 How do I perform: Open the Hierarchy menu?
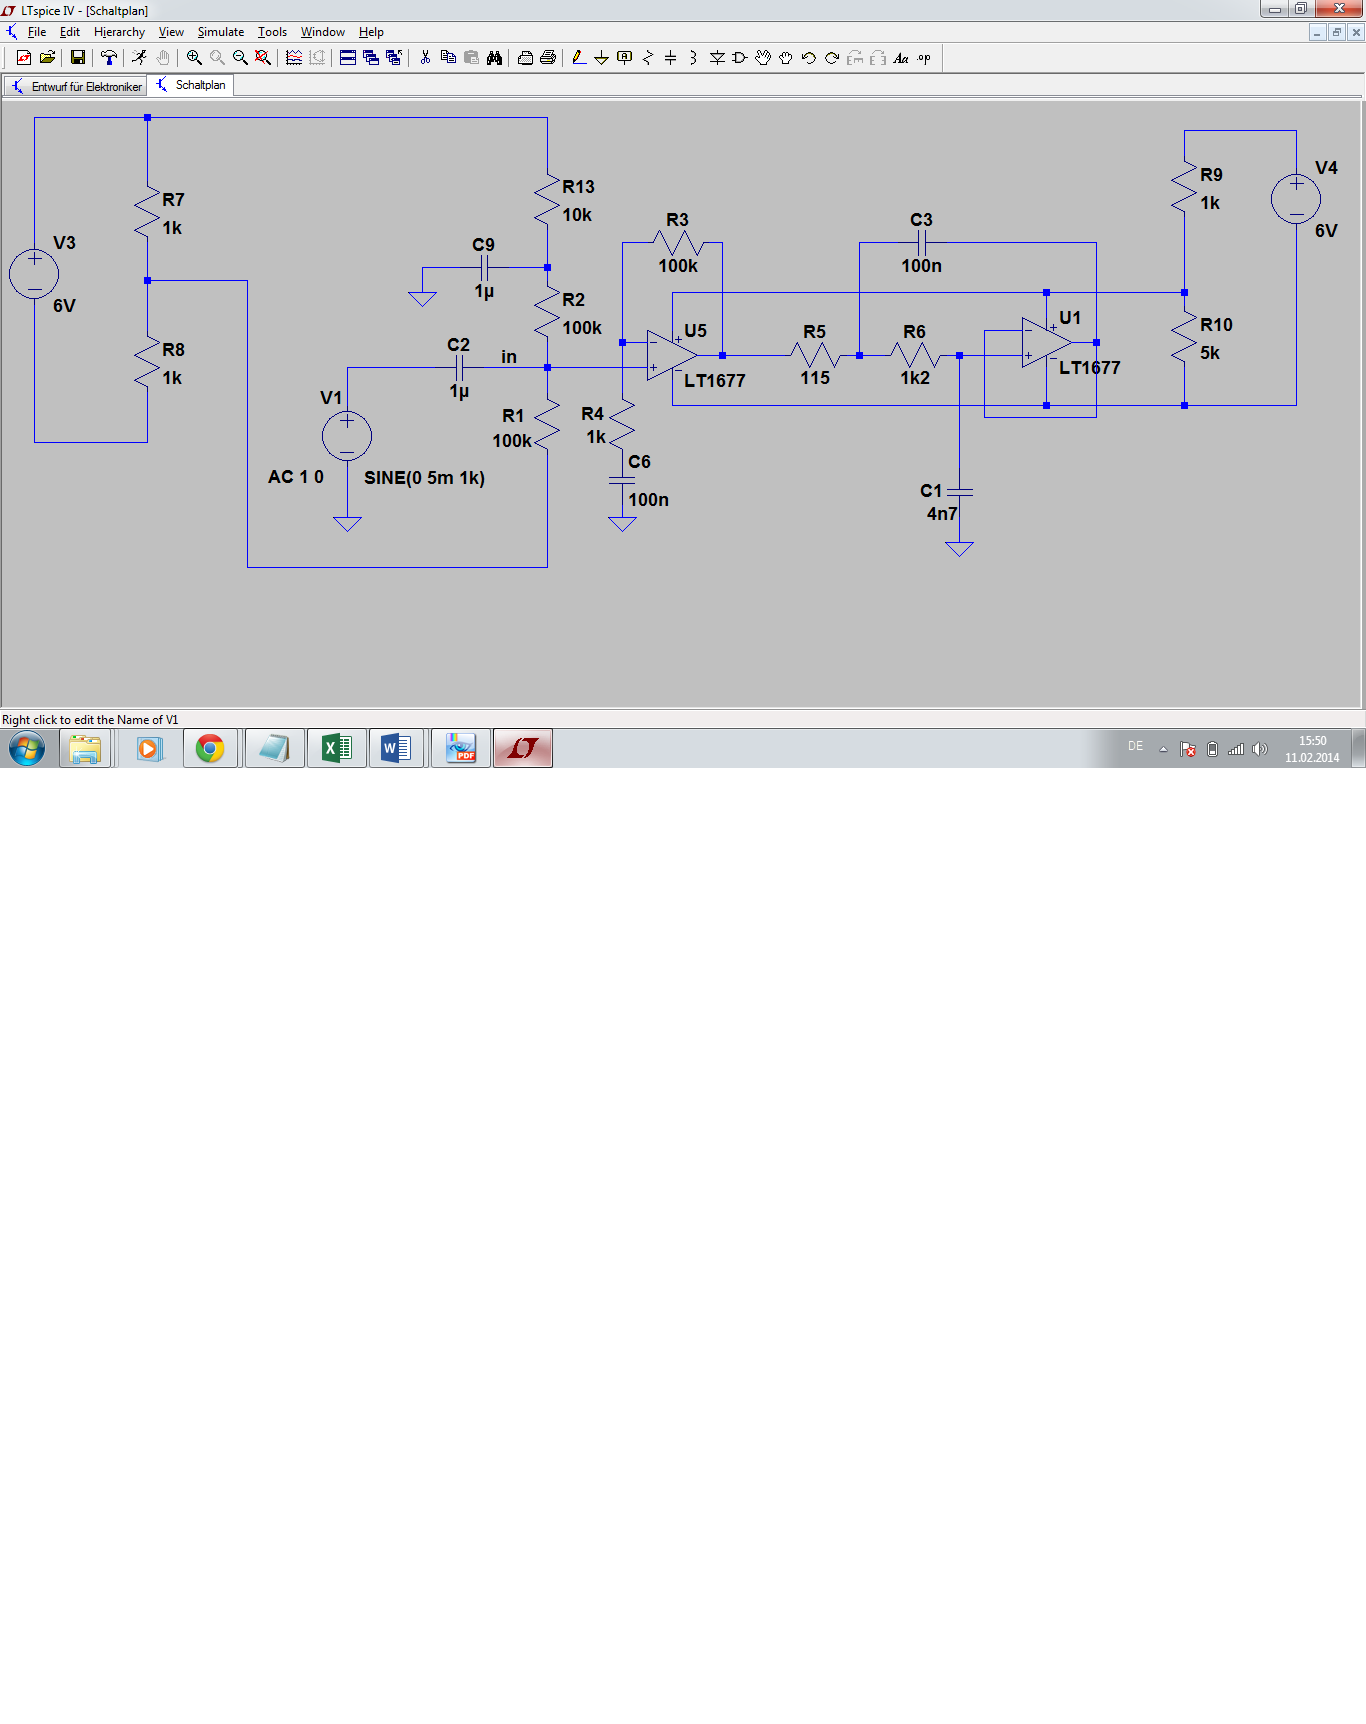click(x=119, y=32)
